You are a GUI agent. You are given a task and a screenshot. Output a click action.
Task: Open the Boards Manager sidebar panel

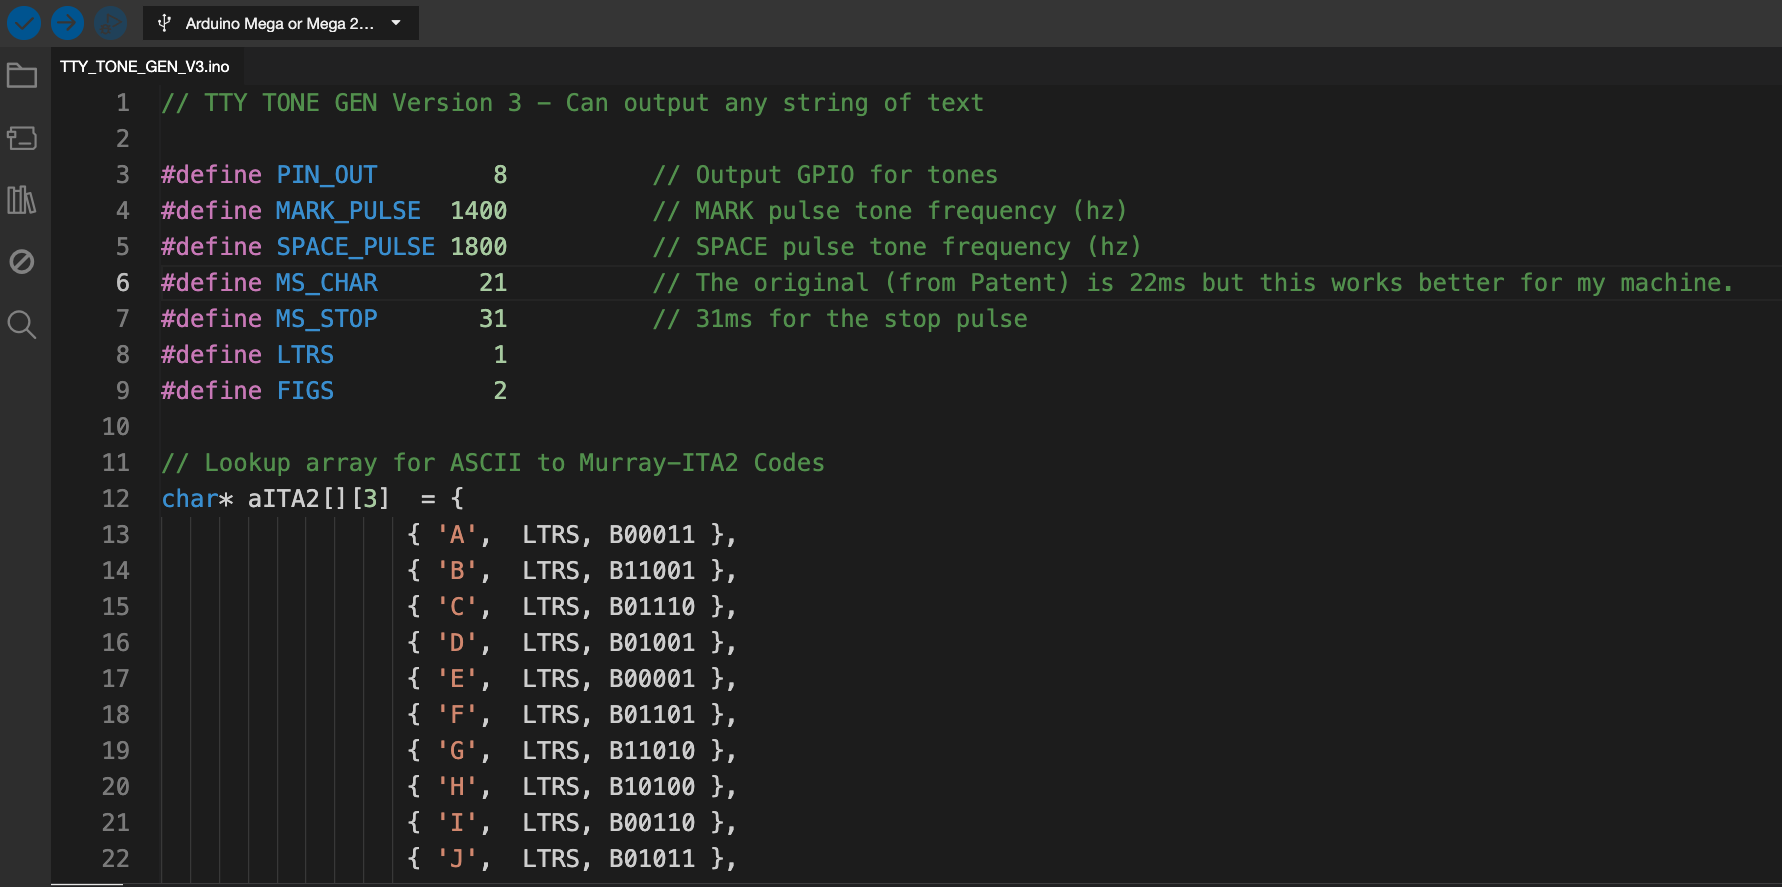coord(22,138)
